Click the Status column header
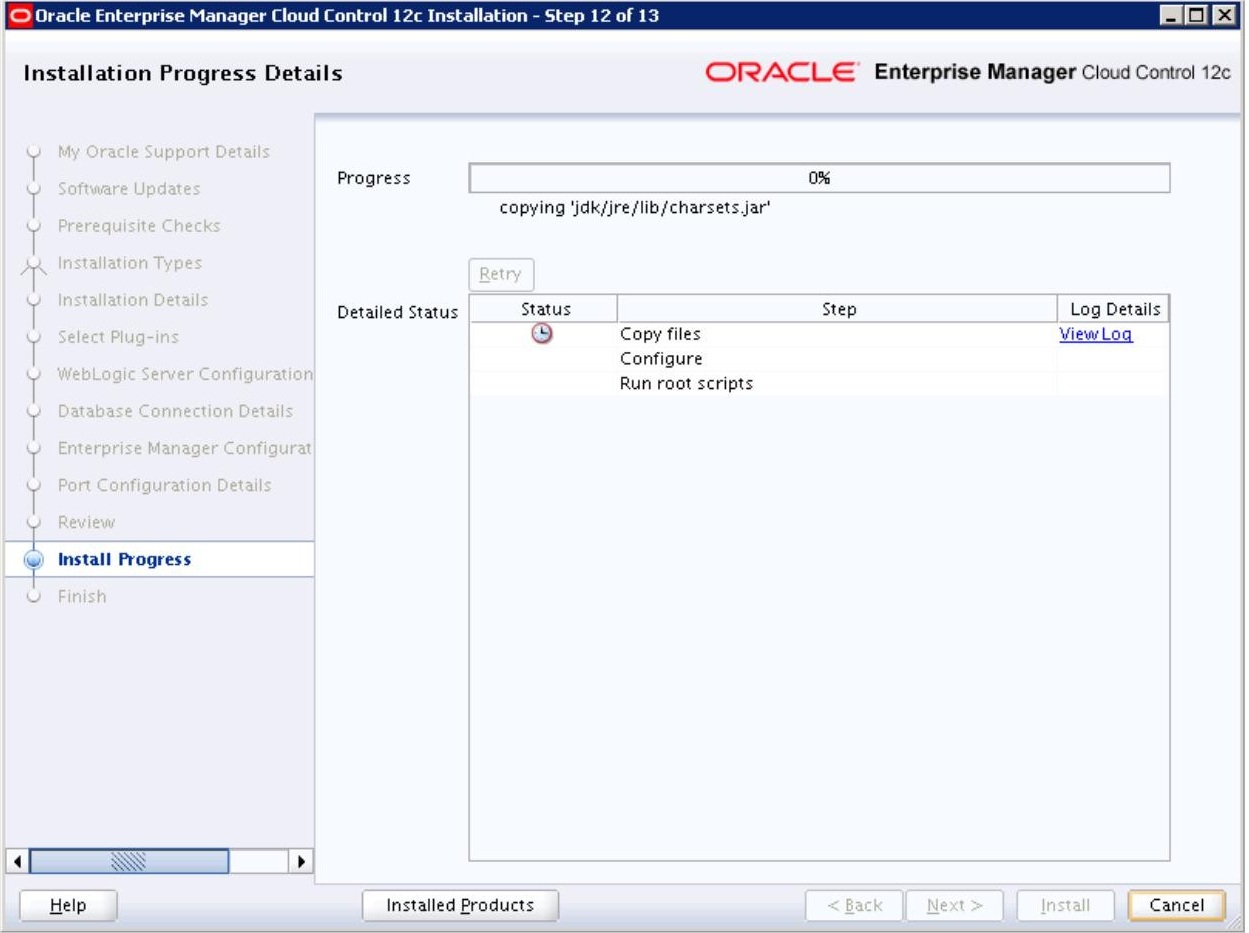 [x=544, y=309]
